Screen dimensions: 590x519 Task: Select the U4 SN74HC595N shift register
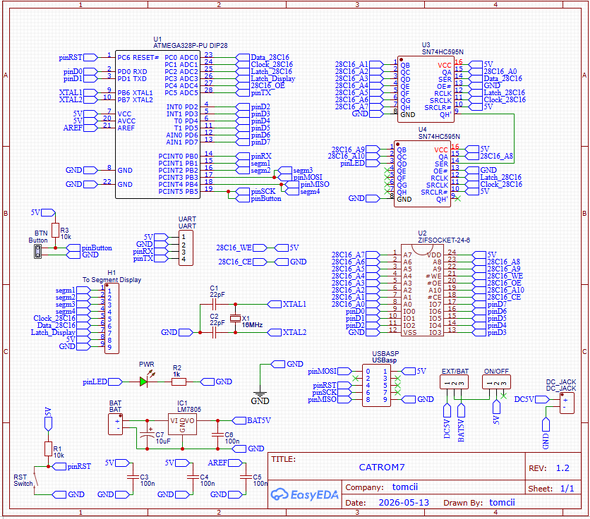(422, 174)
